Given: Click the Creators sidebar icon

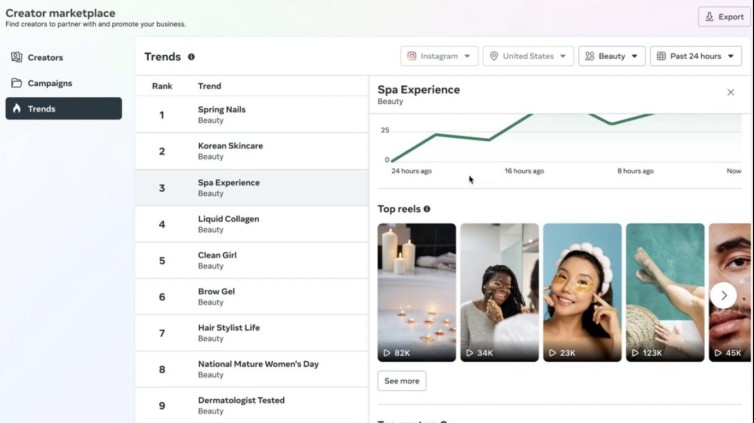Looking at the screenshot, I should (17, 57).
